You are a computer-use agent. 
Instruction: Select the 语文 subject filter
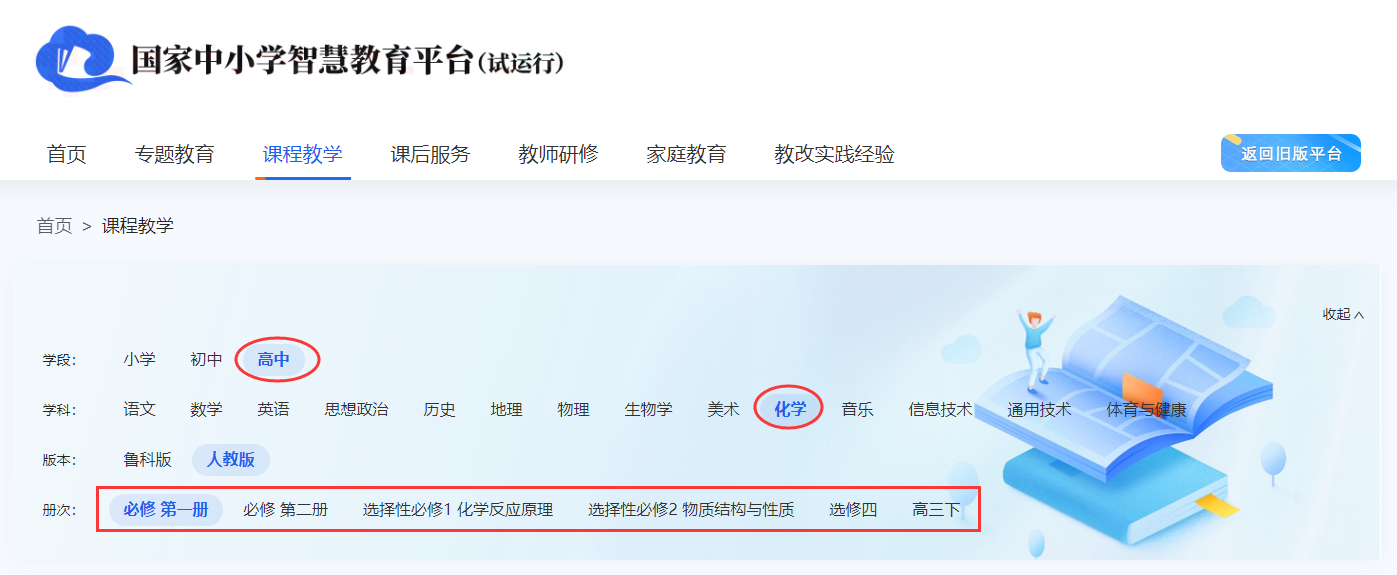click(140, 409)
